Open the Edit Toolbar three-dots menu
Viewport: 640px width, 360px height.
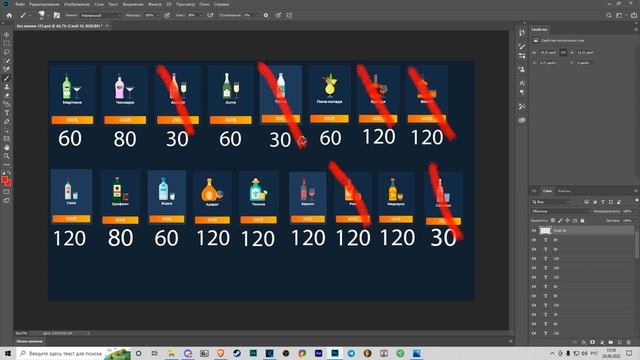point(7,164)
